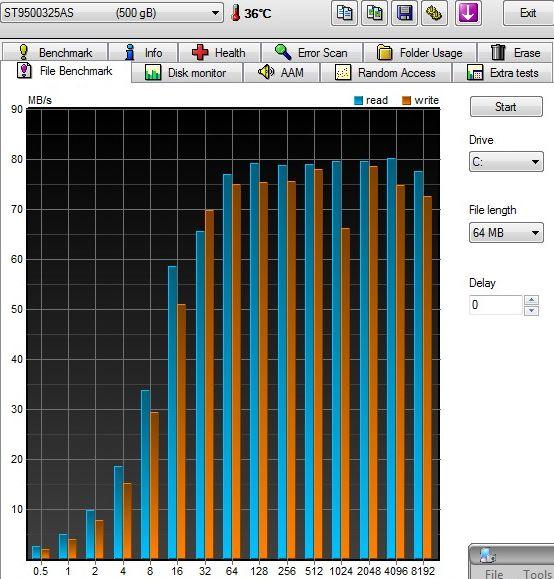
Task: Open the Health tab
Action: coord(220,52)
